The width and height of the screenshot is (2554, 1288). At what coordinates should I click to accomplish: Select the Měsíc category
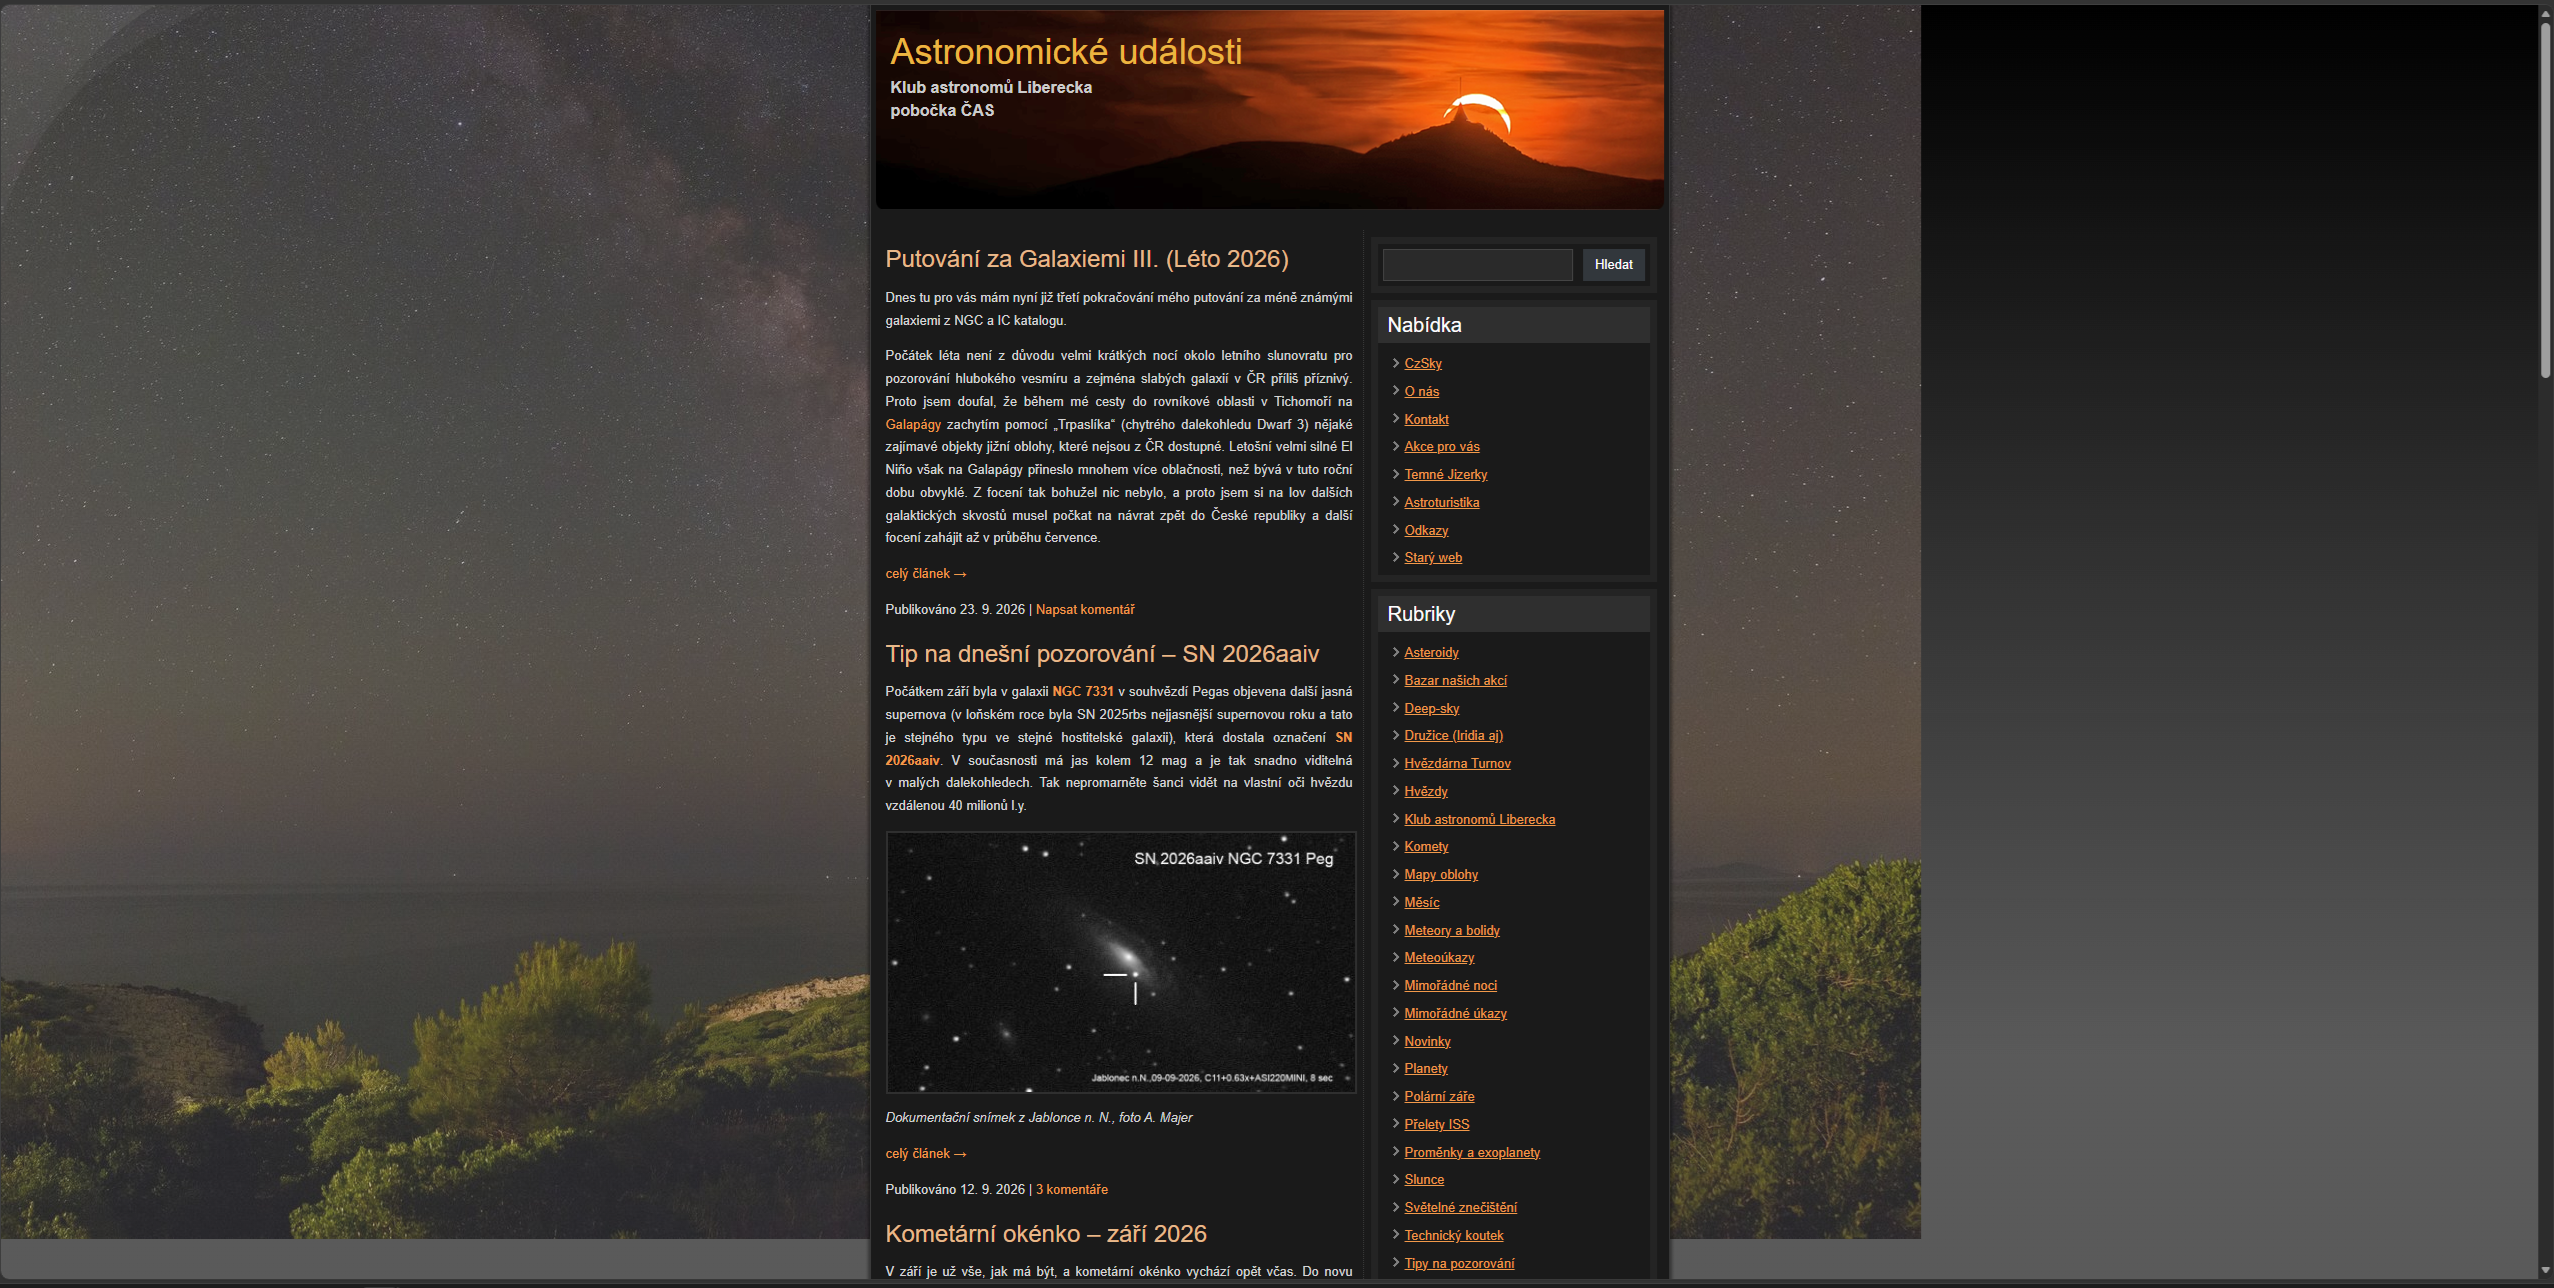[x=1422, y=903]
